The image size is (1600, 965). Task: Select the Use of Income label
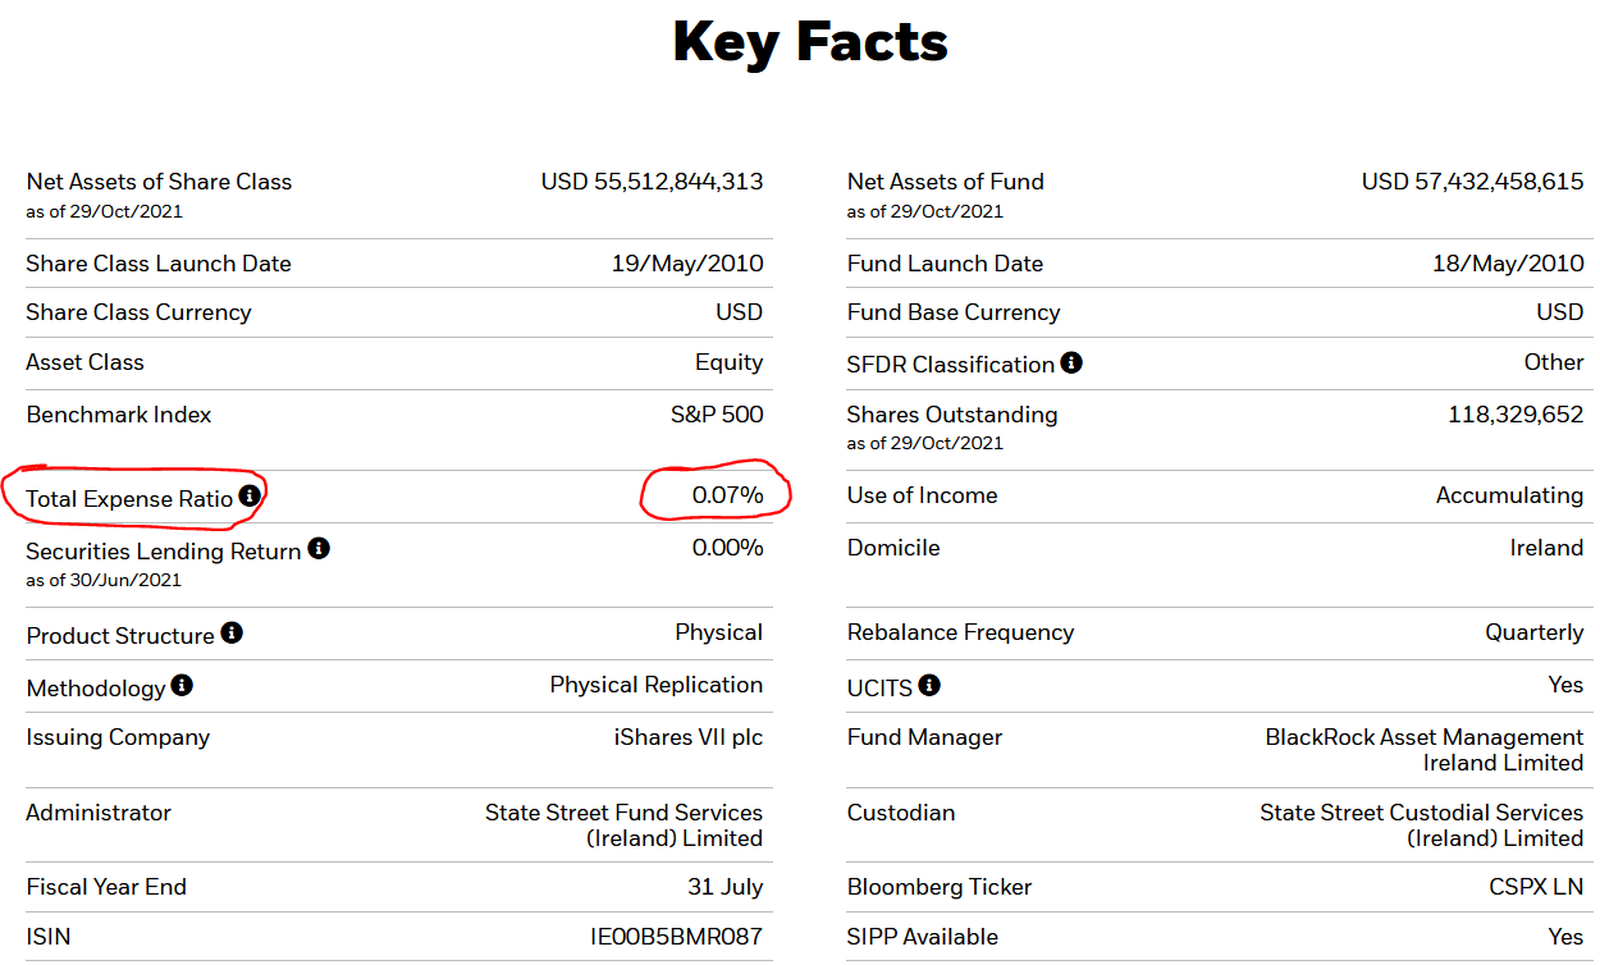click(x=922, y=496)
